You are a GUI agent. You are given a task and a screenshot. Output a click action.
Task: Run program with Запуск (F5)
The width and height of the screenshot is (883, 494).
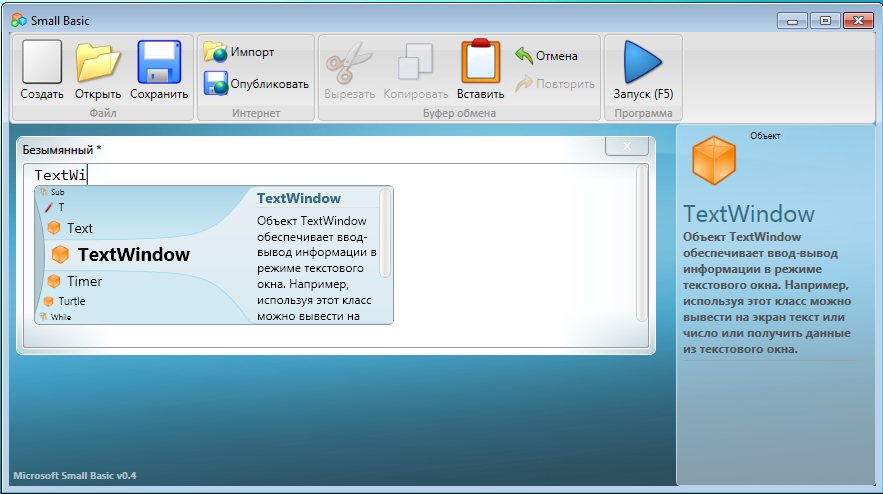click(643, 71)
